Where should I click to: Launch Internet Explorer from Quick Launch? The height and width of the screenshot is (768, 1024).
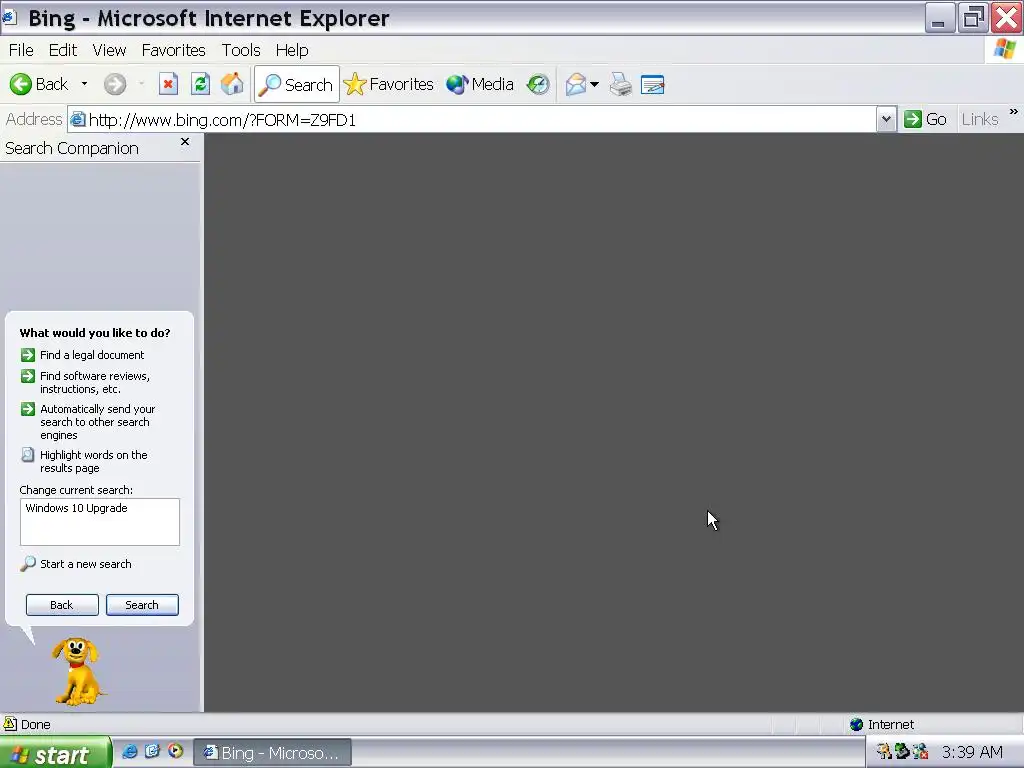point(129,751)
